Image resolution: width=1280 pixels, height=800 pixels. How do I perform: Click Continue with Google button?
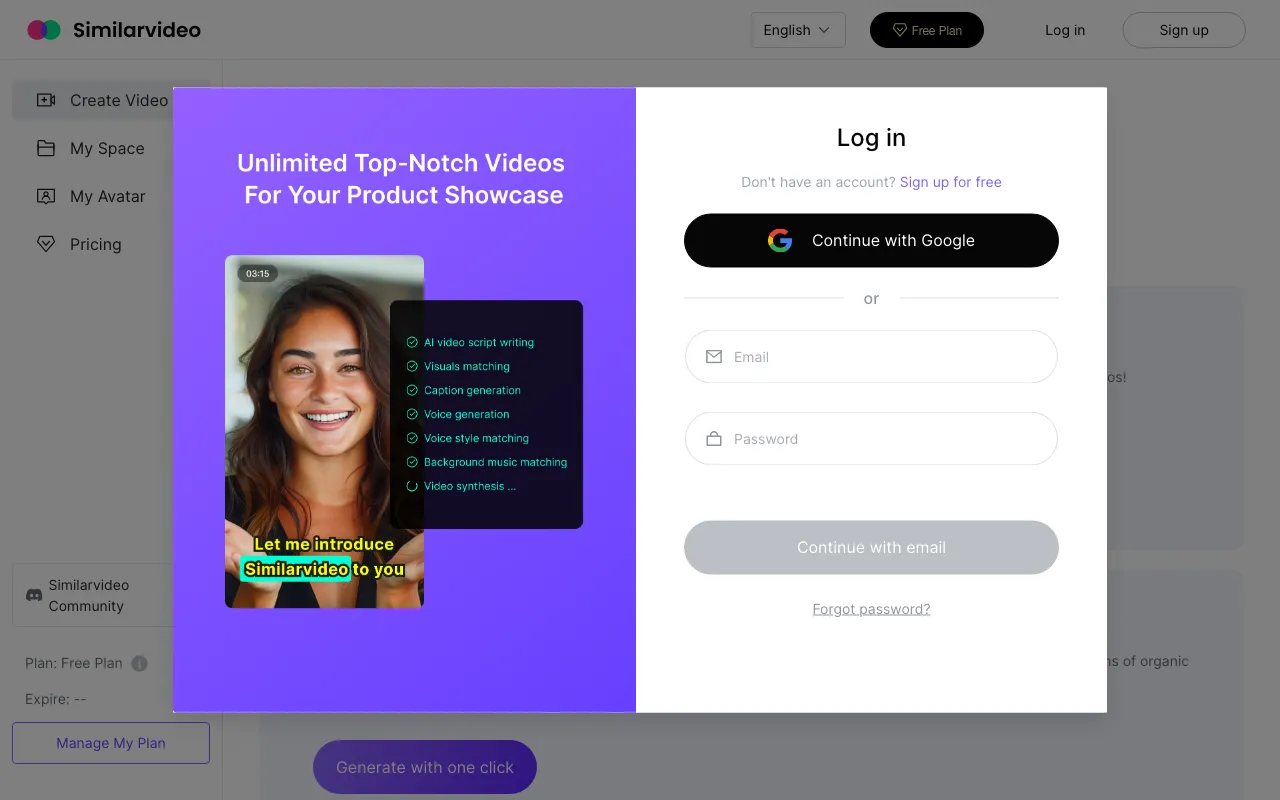pyautogui.click(x=871, y=240)
